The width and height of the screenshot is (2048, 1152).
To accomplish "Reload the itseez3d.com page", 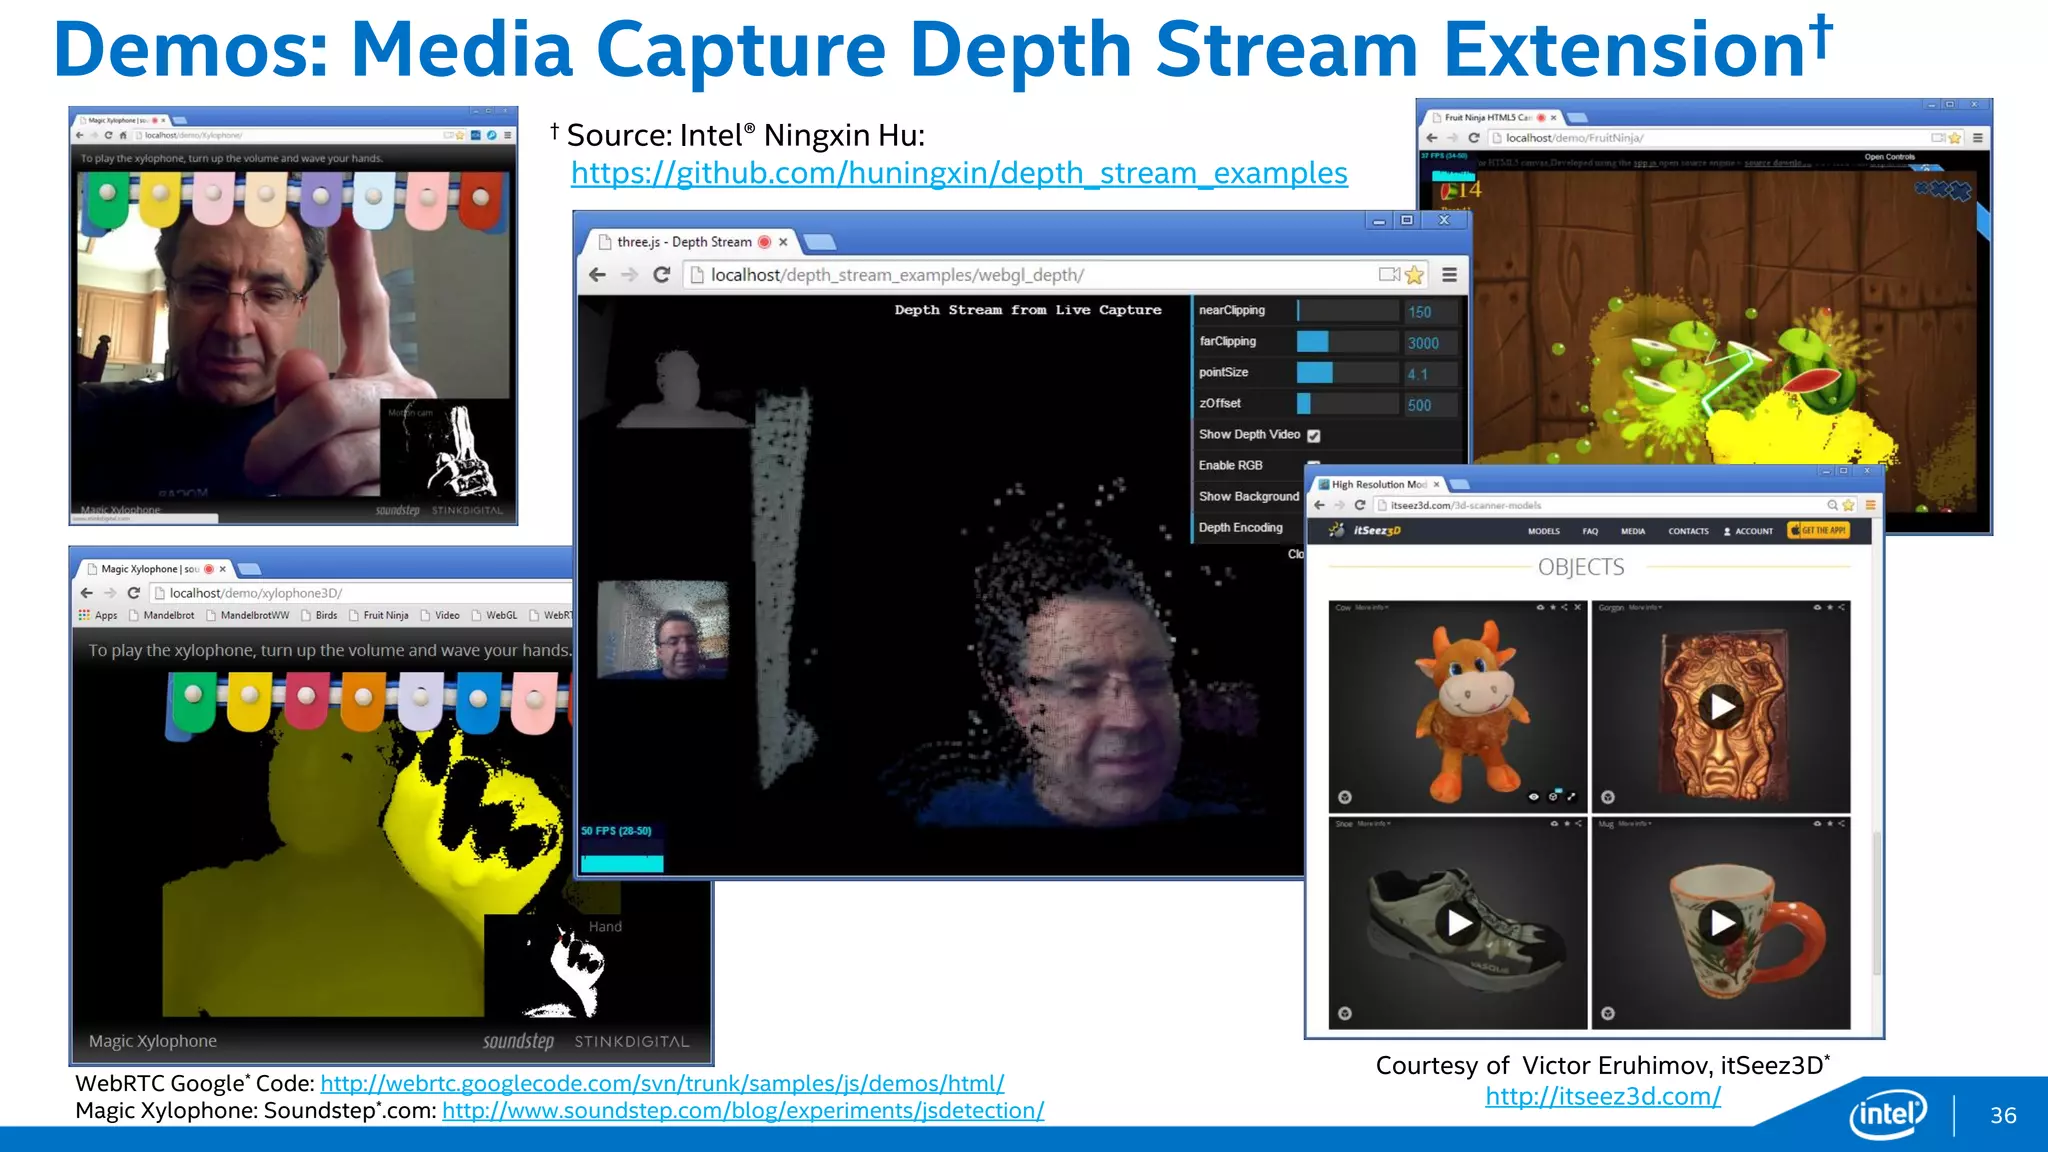I will point(1360,505).
